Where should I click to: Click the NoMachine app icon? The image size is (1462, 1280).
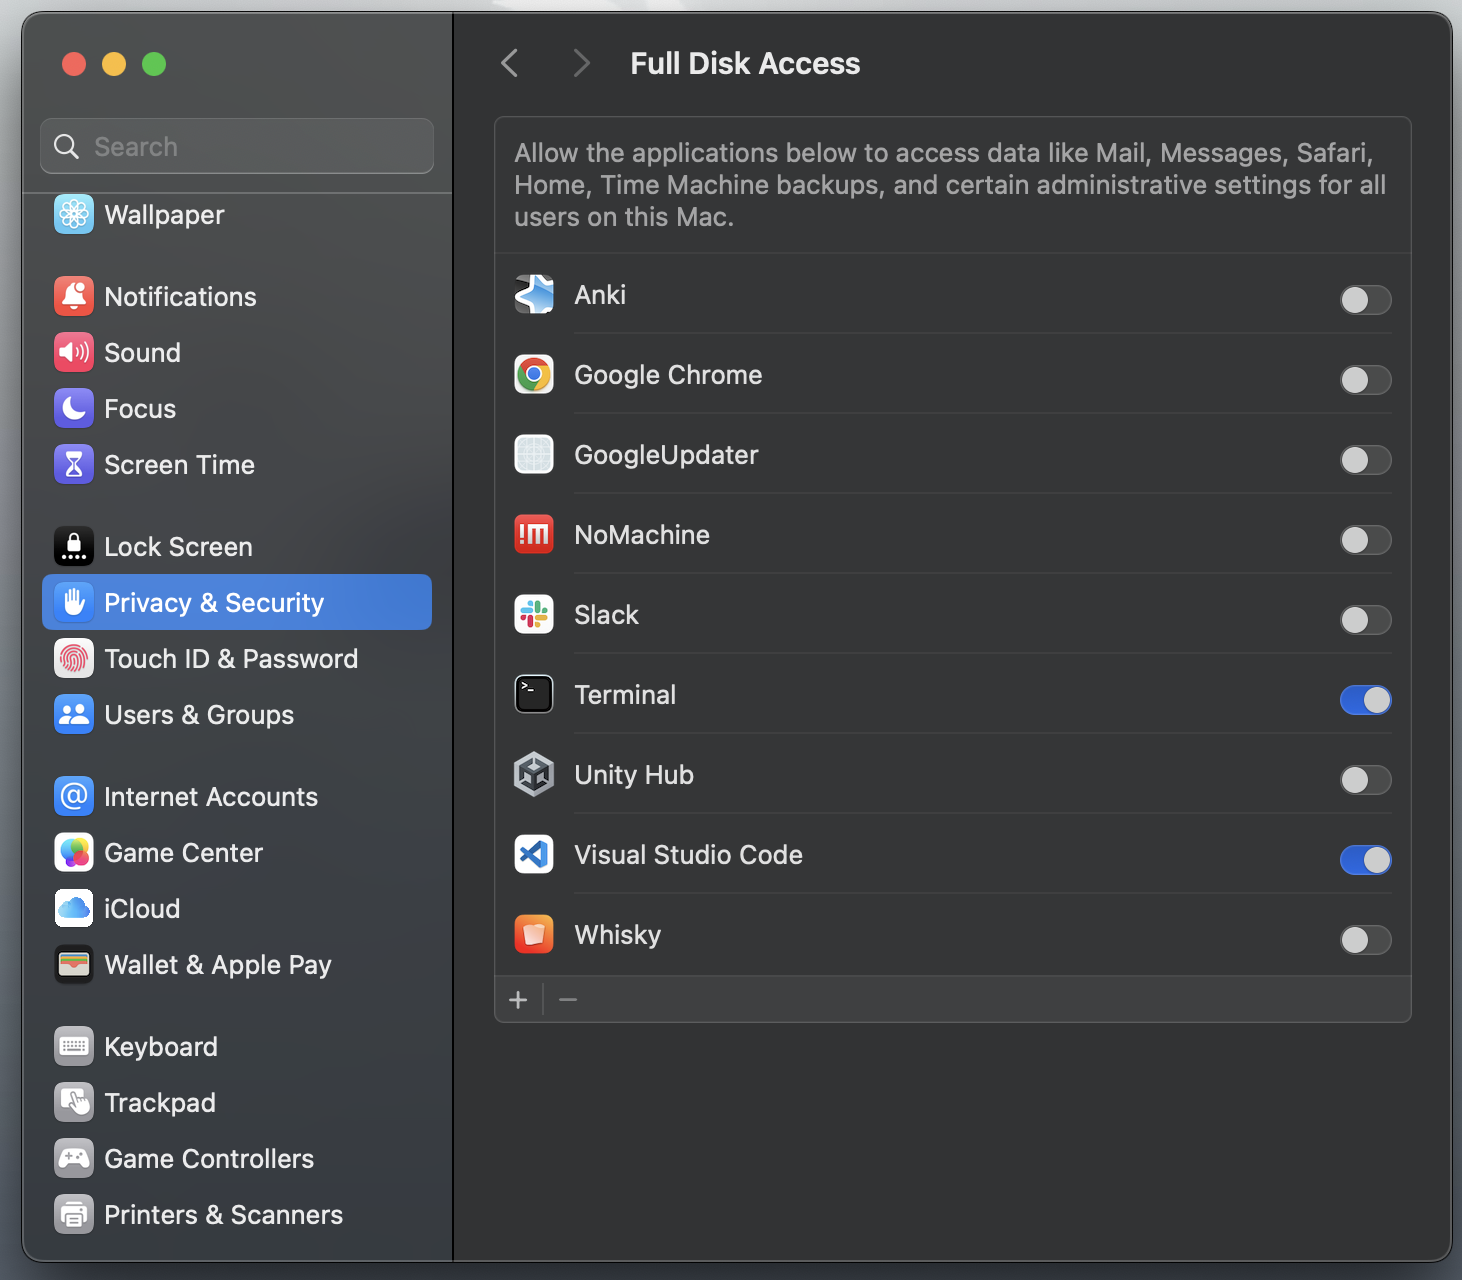(534, 534)
